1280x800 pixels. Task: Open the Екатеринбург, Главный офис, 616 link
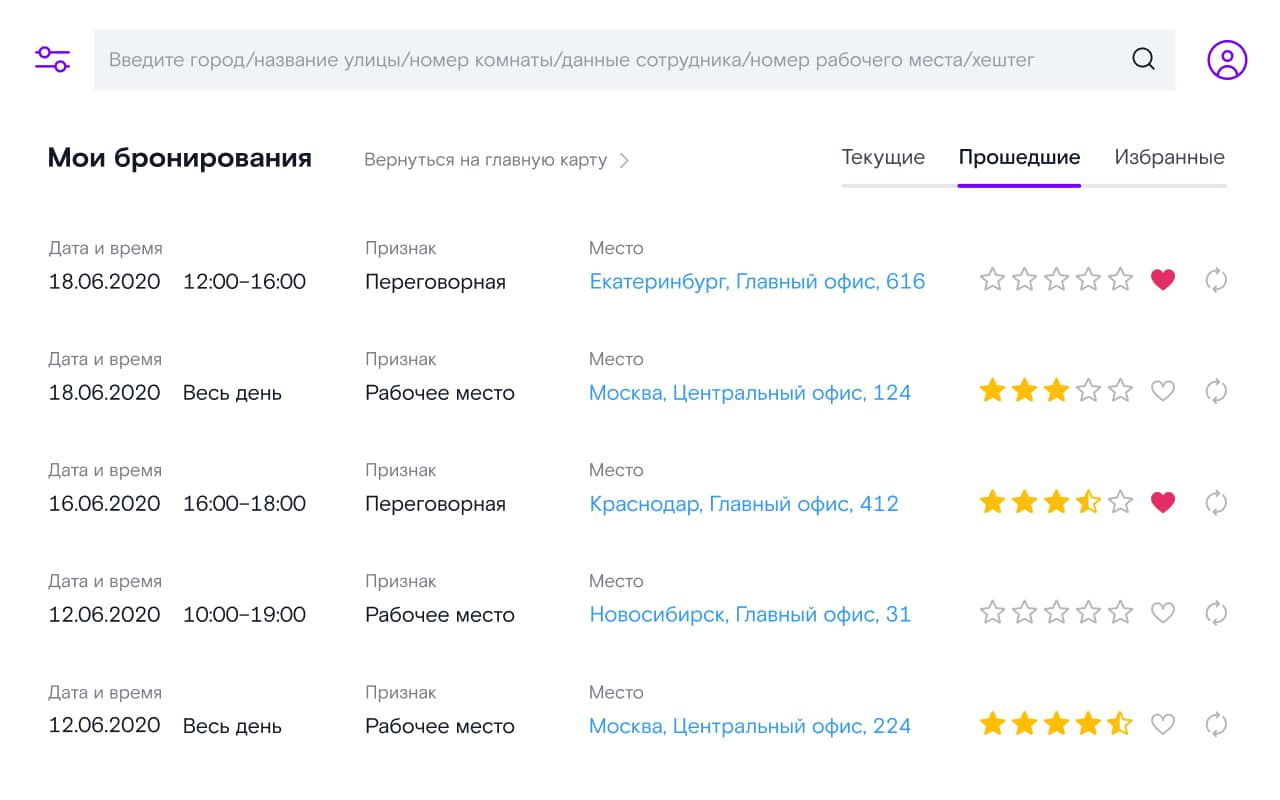(757, 282)
